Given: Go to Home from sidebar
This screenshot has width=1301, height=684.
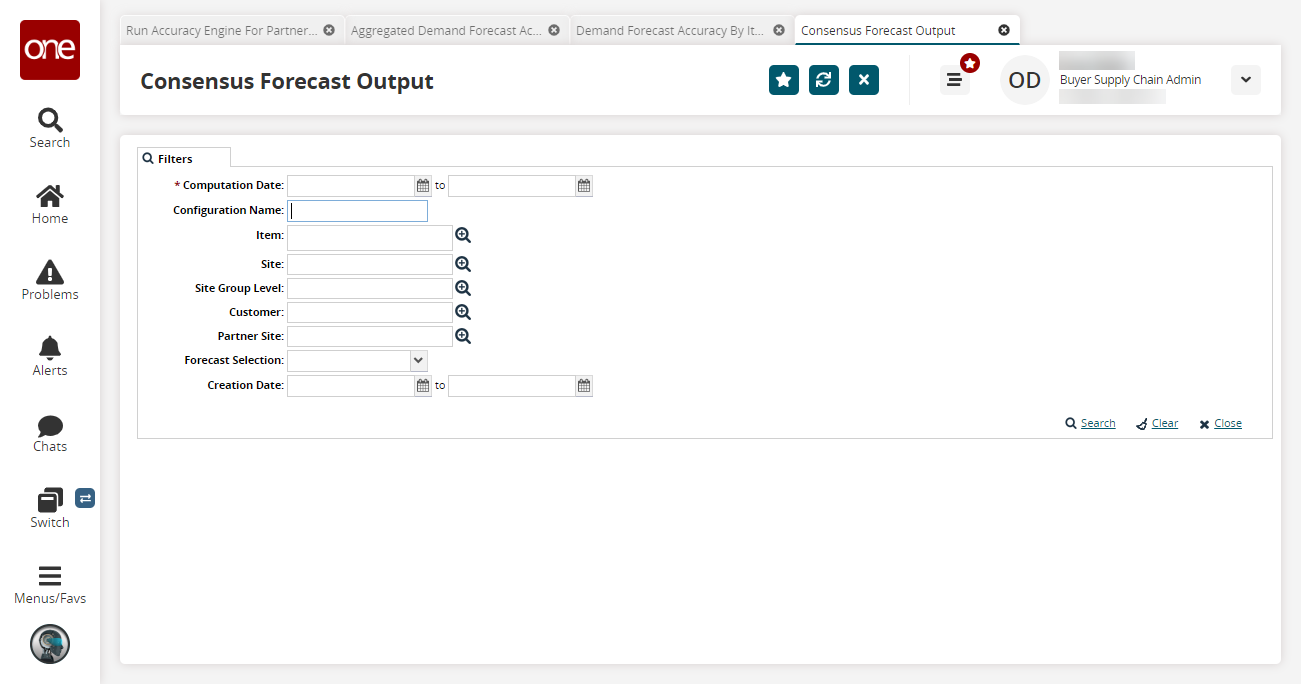Looking at the screenshot, I should 50,196.
